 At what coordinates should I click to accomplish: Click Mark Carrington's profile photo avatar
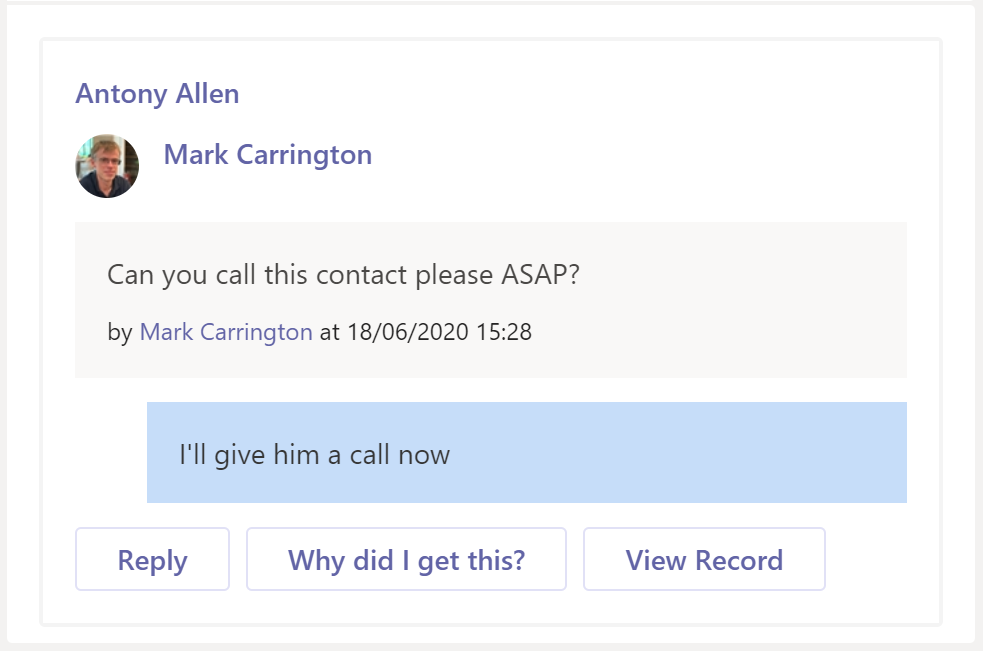[x=107, y=166]
